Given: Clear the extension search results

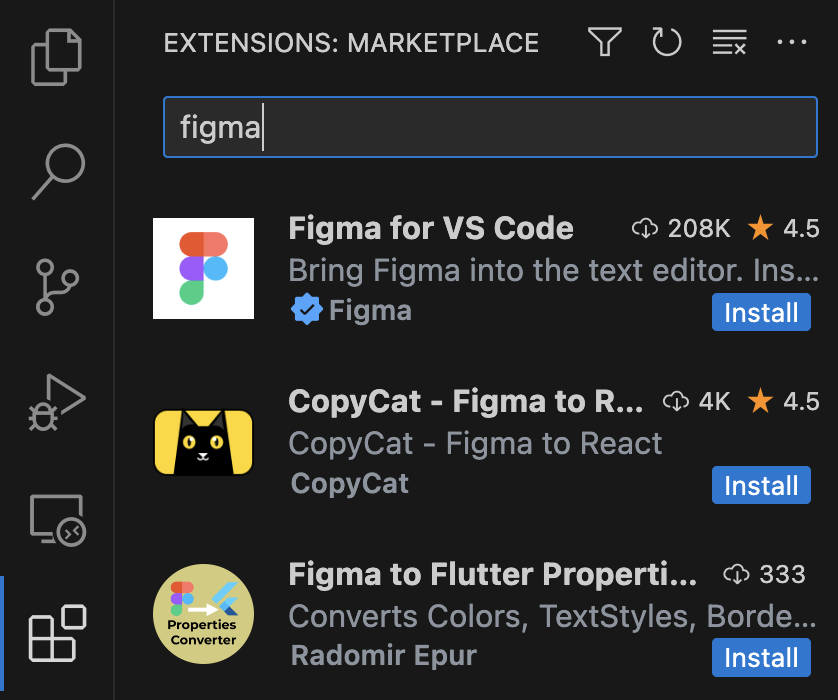Looking at the screenshot, I should click(728, 43).
